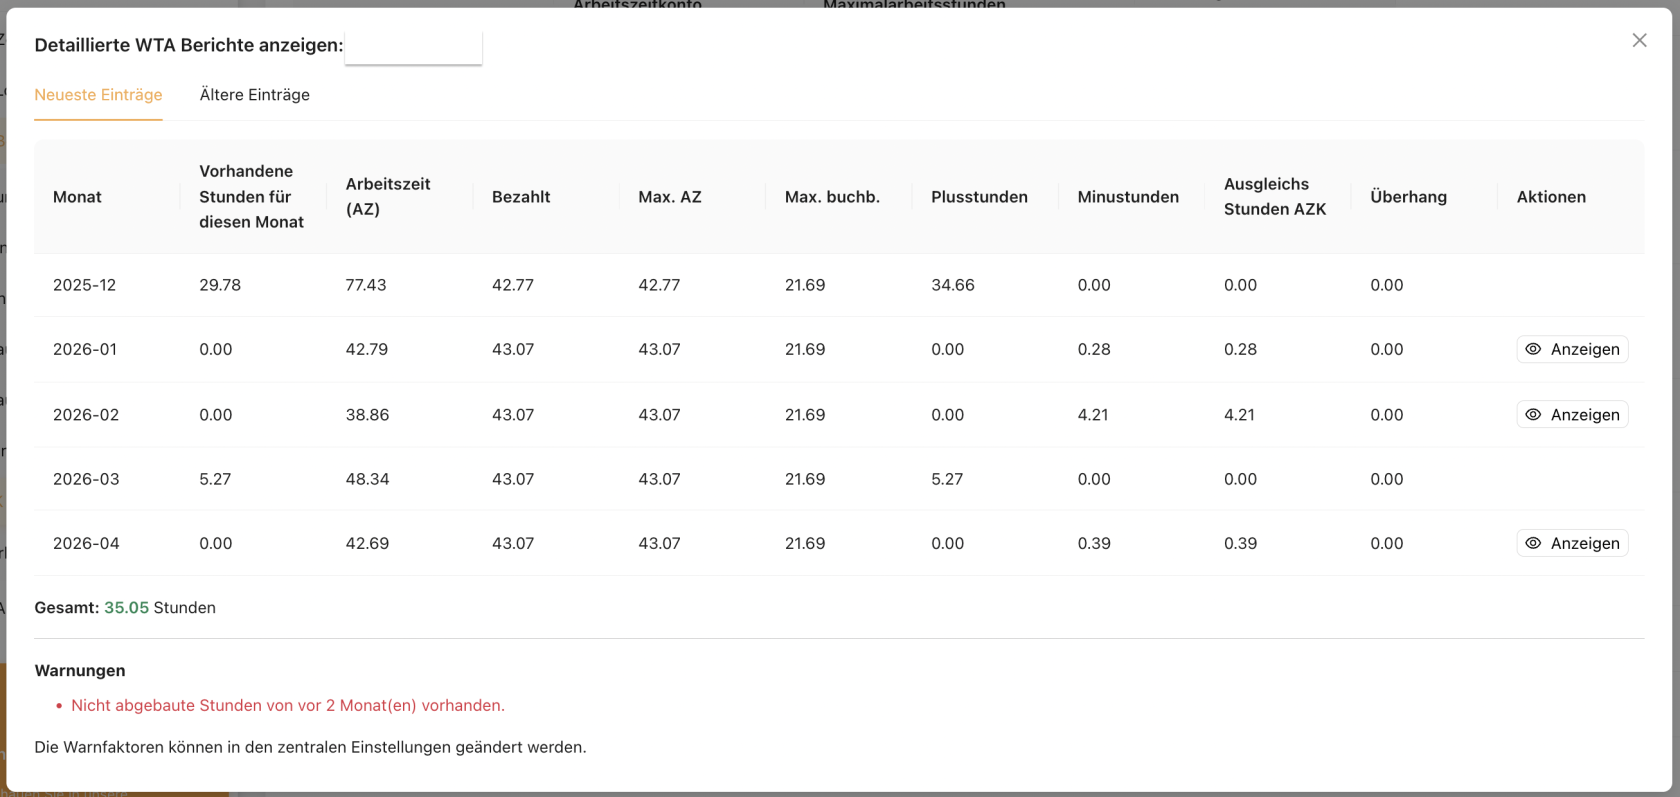Click the 34.66 Plusstunden value
Image resolution: width=1680 pixels, height=797 pixels.
pyautogui.click(x=953, y=285)
